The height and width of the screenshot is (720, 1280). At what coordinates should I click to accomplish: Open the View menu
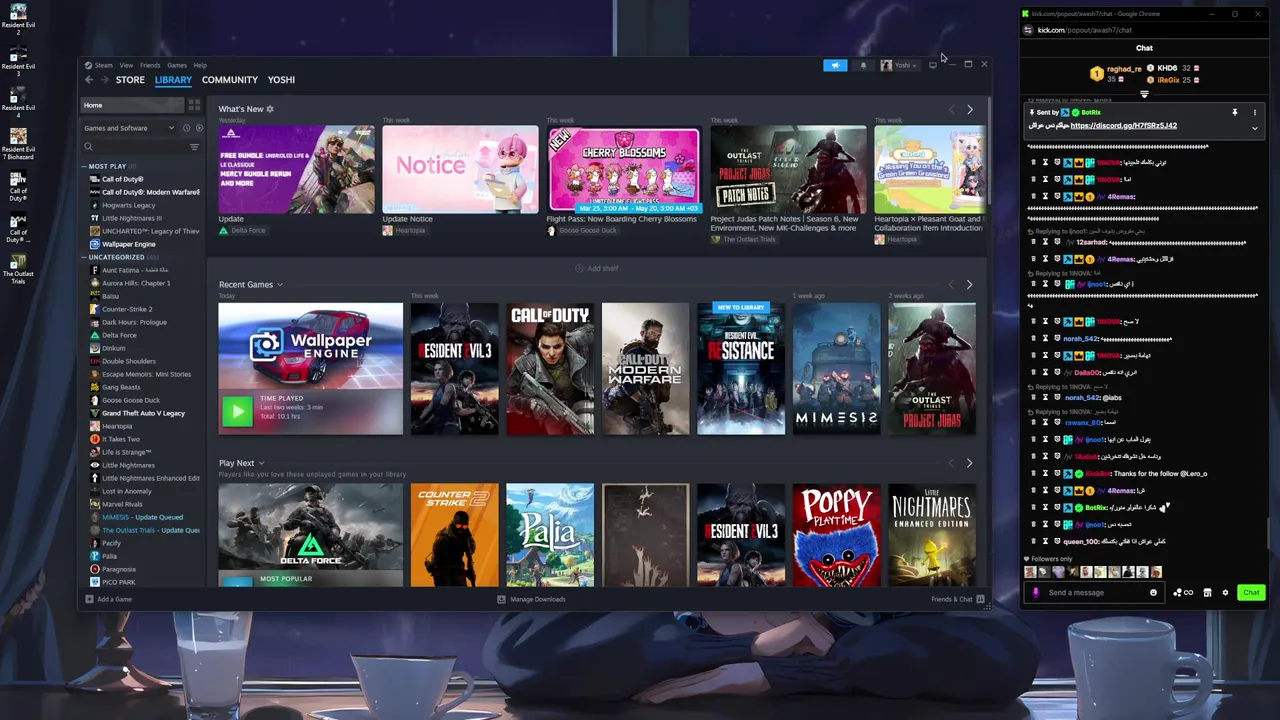(127, 65)
